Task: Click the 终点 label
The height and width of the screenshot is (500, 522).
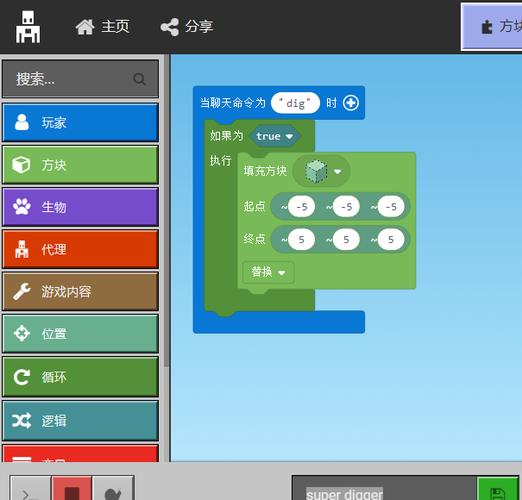Action: pos(254,239)
